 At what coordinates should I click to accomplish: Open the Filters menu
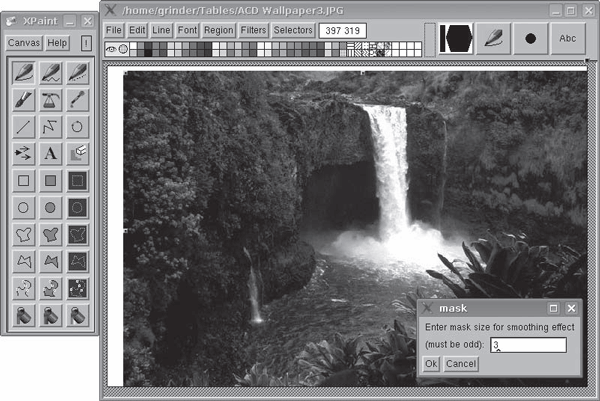(253, 30)
